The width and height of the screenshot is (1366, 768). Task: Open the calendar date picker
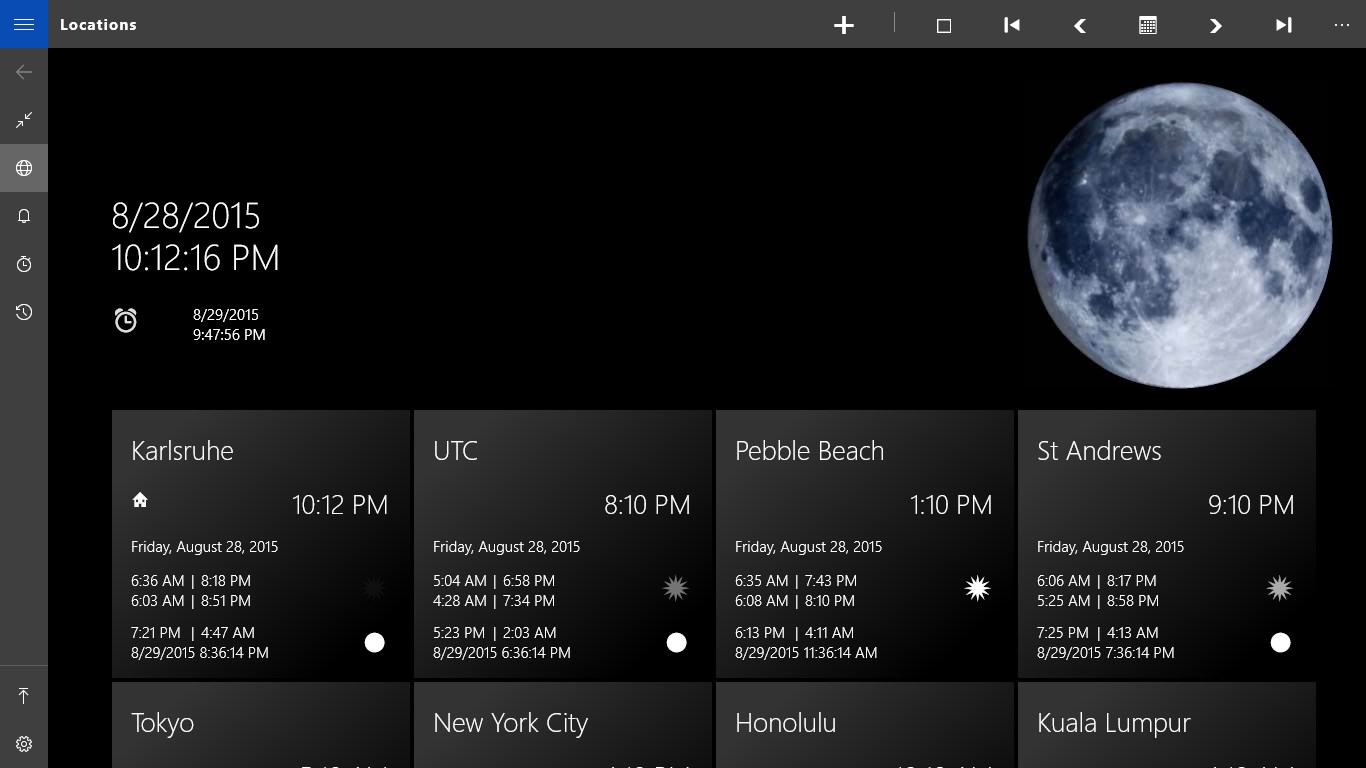(x=1148, y=25)
